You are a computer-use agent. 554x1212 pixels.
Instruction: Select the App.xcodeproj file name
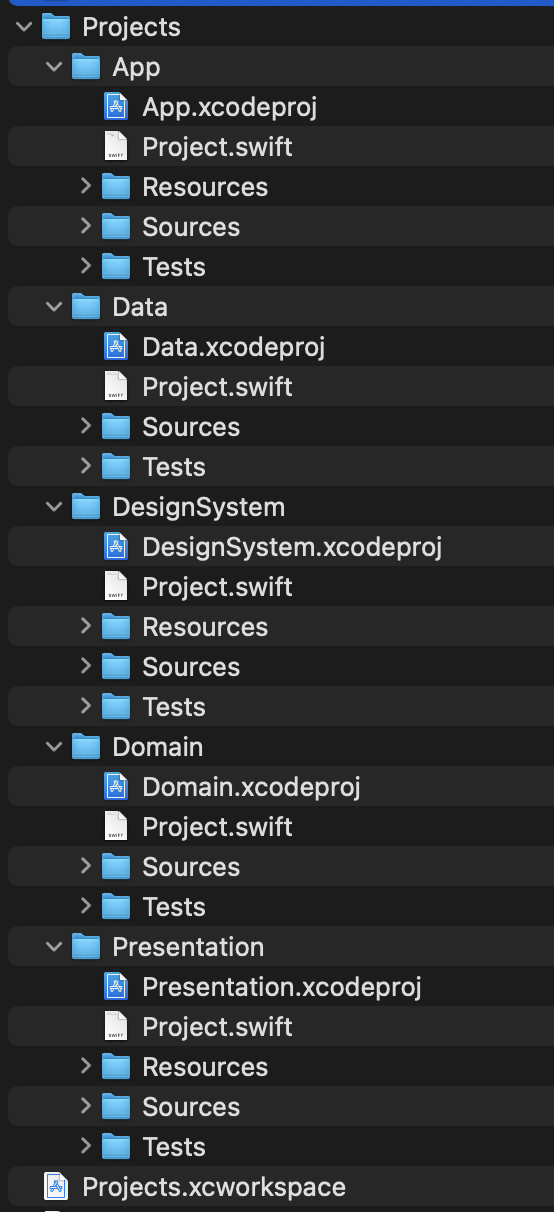[230, 107]
